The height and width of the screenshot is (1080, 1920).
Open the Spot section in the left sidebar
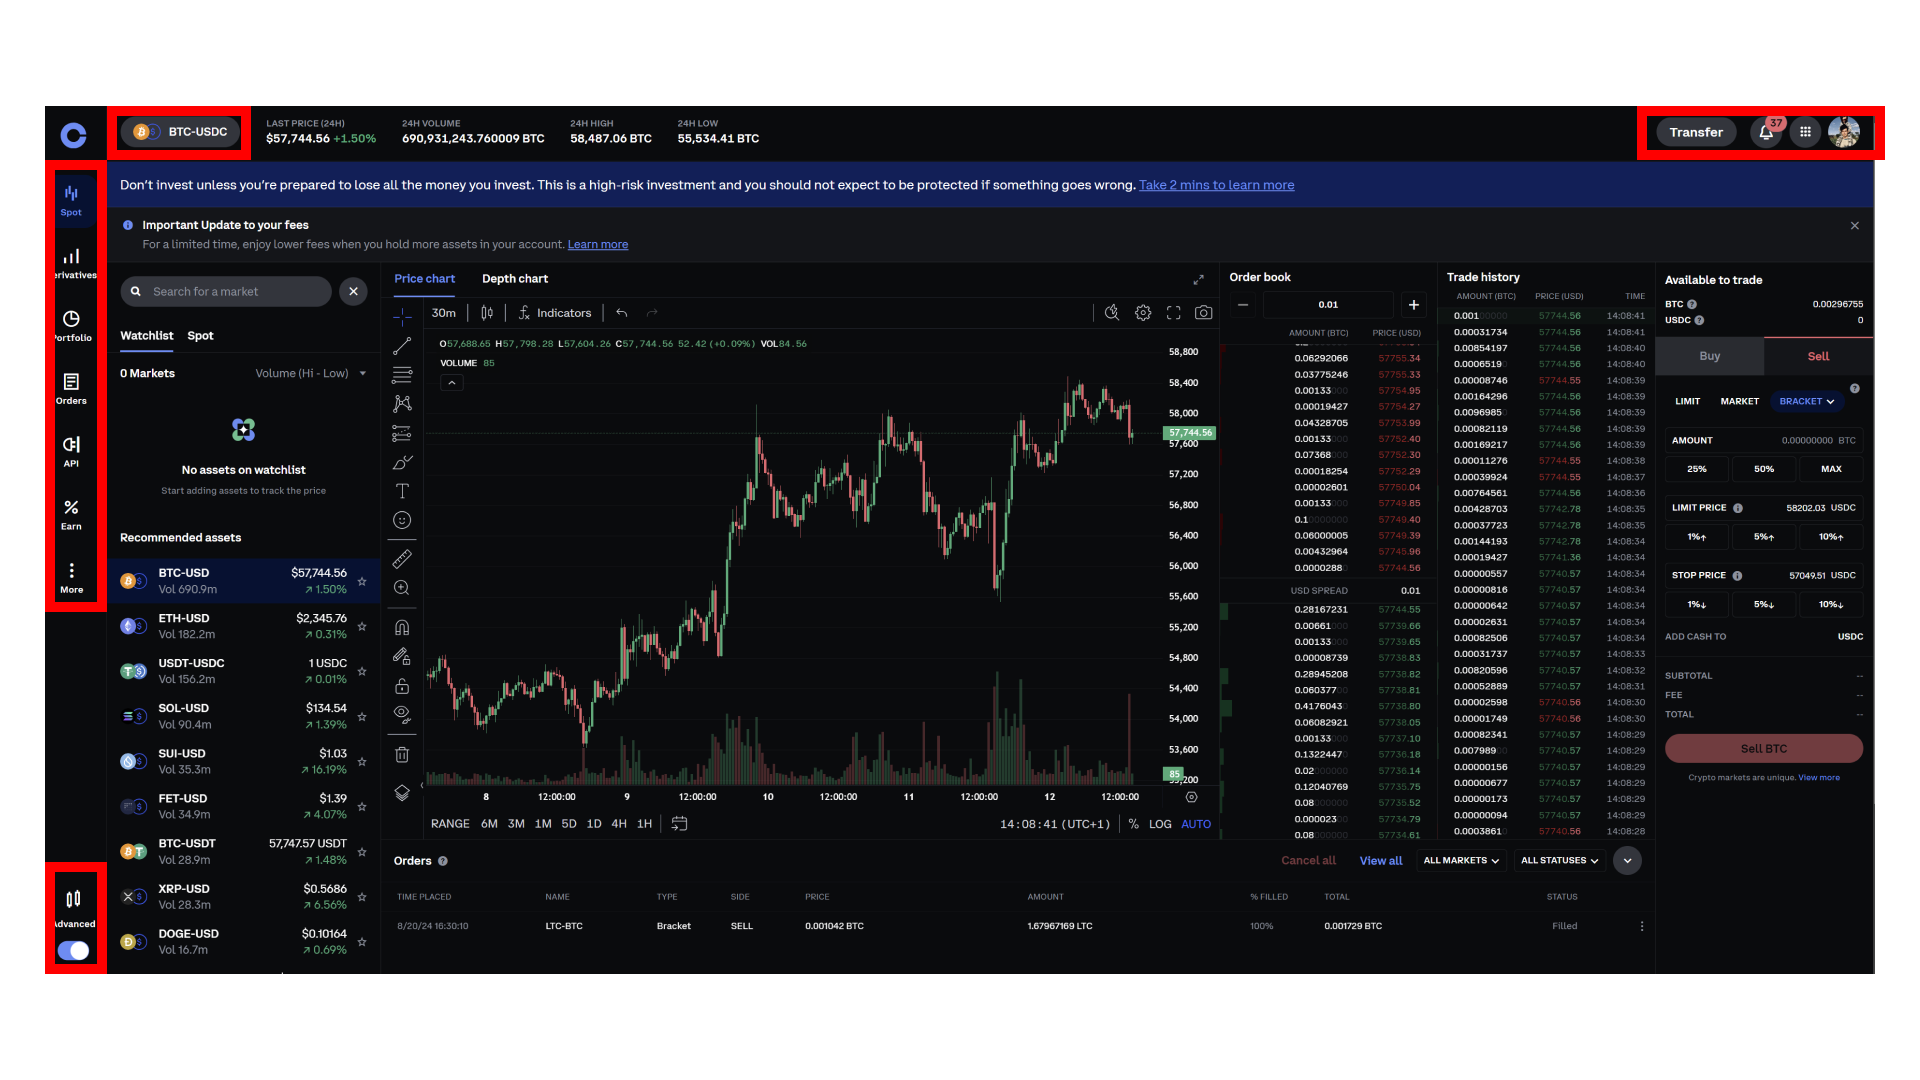71,198
